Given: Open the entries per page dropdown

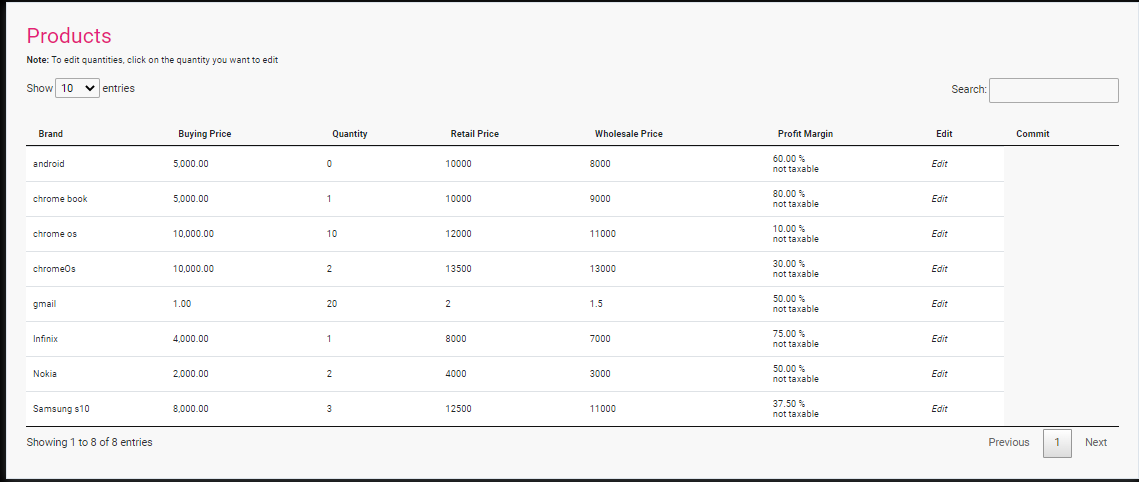Looking at the screenshot, I should (78, 88).
